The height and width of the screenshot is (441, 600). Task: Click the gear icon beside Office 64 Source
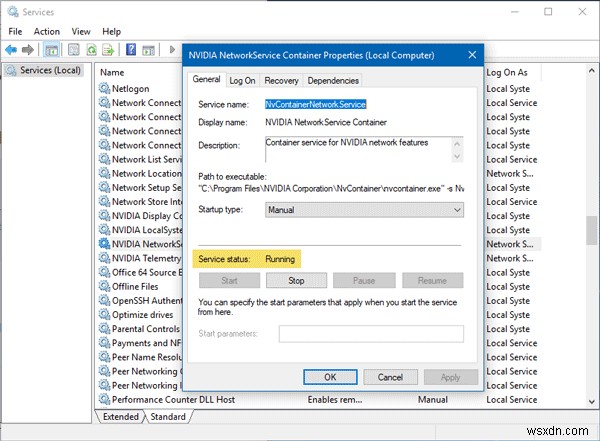tap(104, 272)
